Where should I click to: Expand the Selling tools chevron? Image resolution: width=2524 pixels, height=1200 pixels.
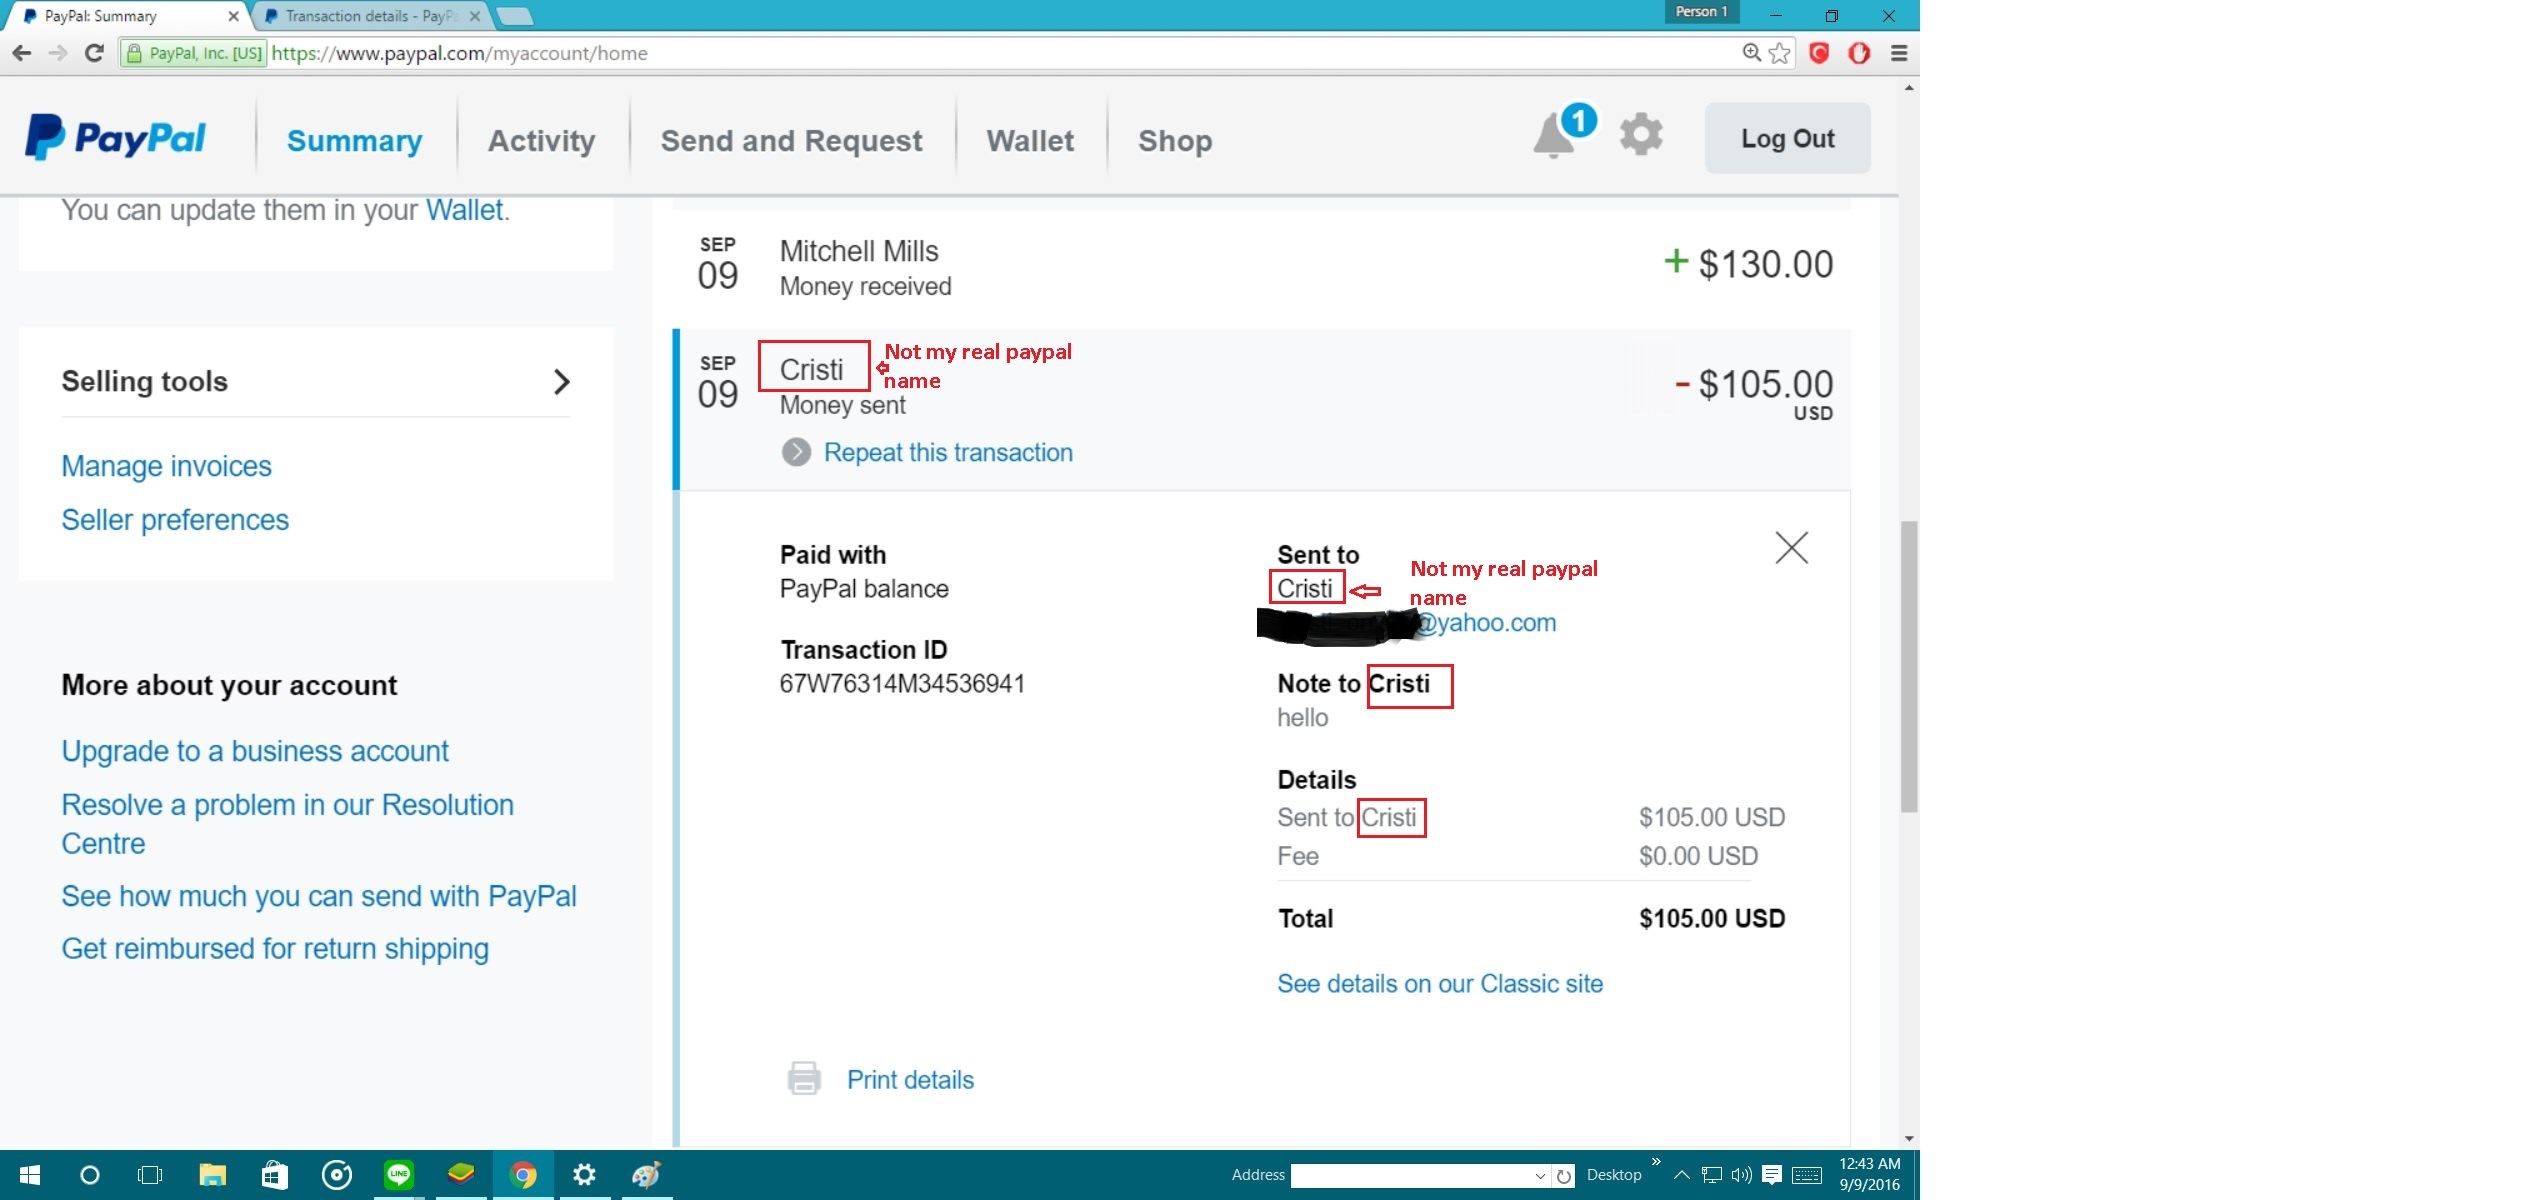coord(561,381)
